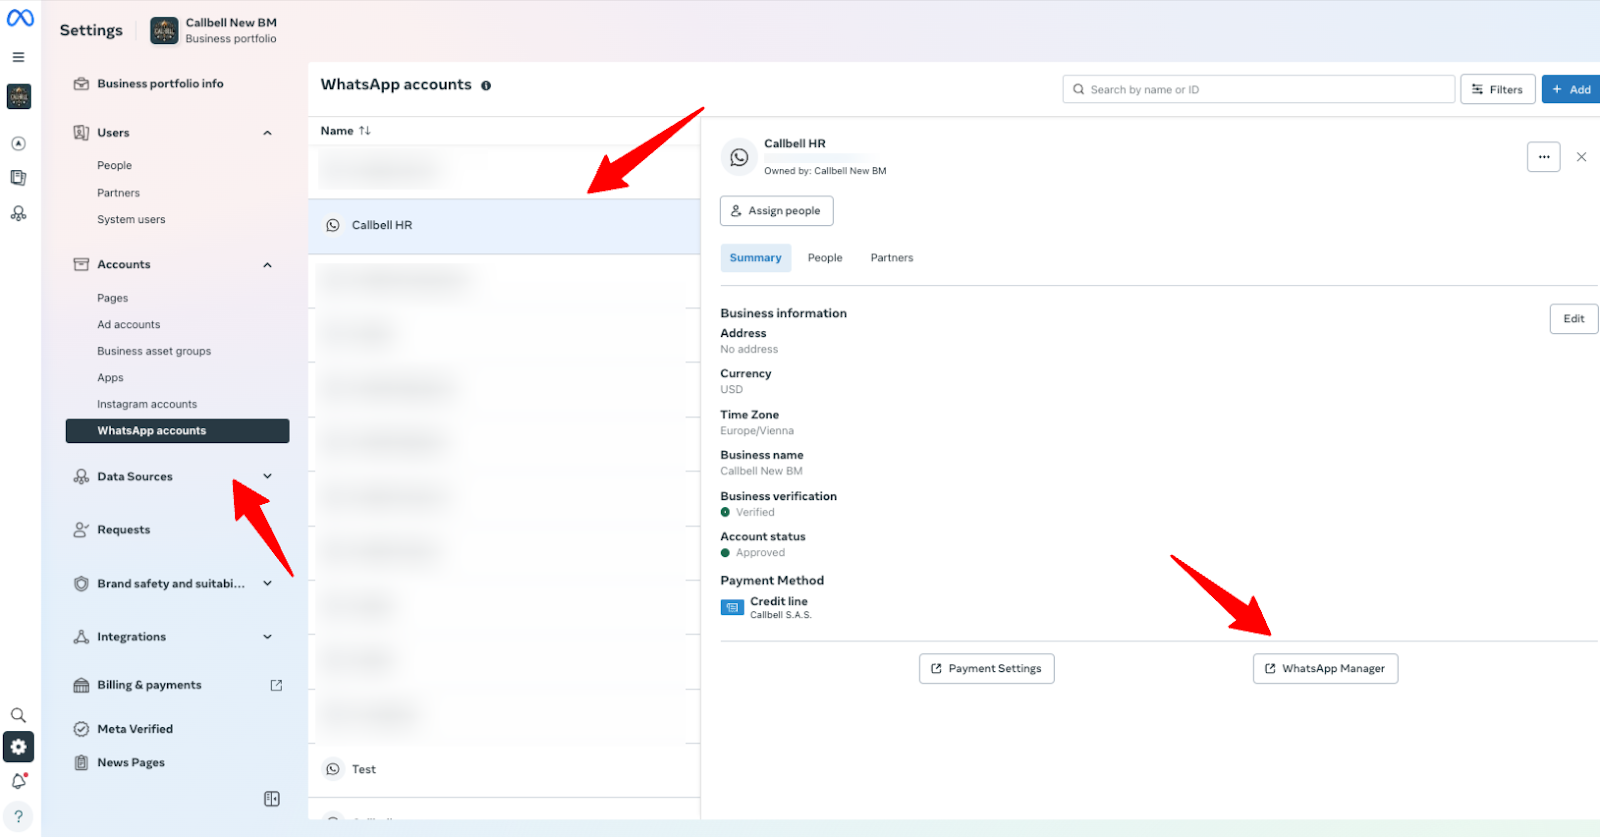Click the Search by name or ID field

click(1258, 90)
